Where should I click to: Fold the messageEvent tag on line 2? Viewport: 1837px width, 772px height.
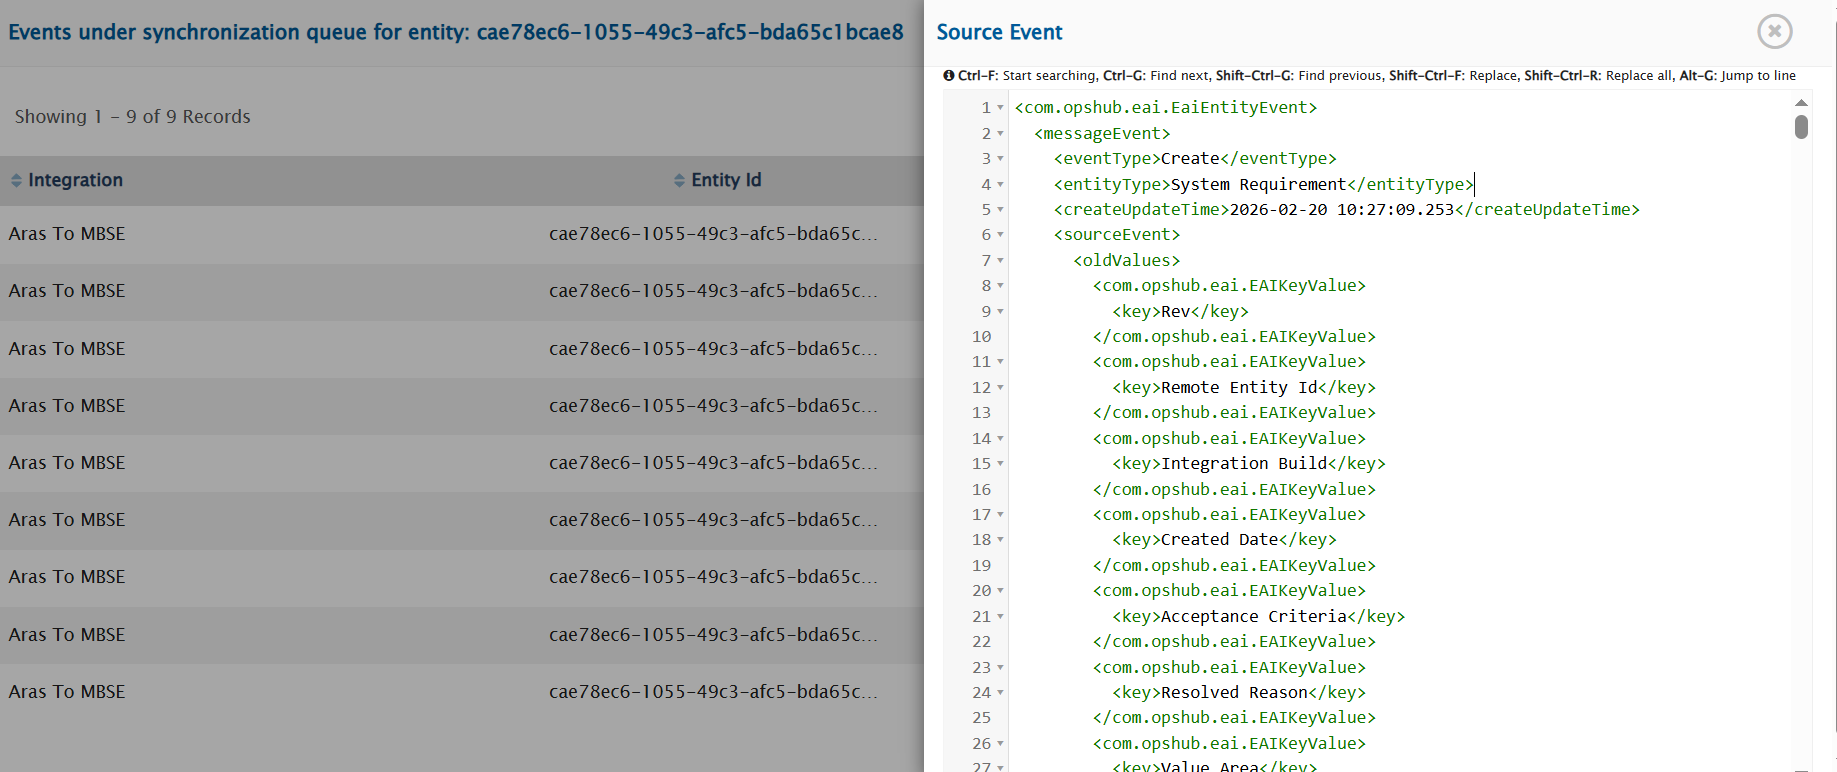[1000, 134]
